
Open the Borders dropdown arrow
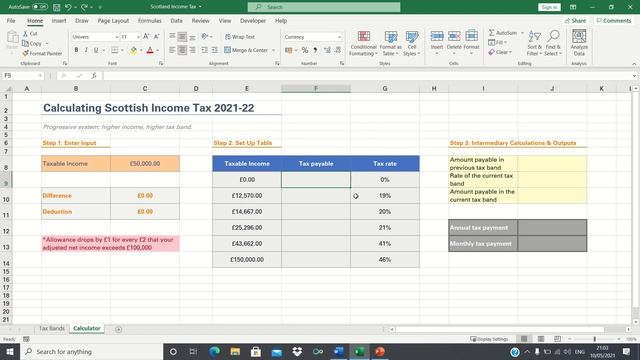click(x=122, y=50)
